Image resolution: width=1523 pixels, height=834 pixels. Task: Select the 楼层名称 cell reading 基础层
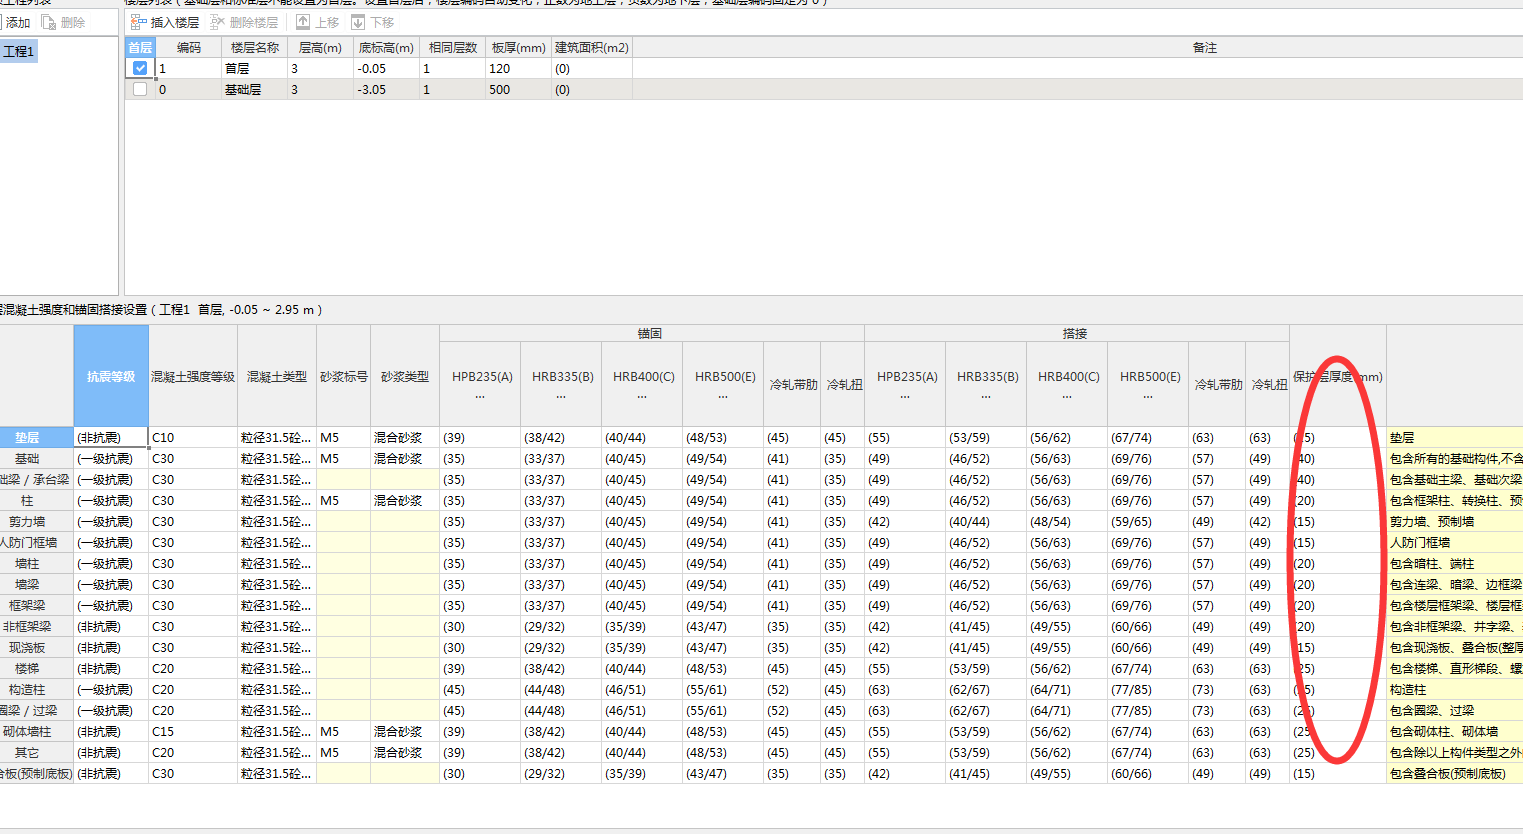254,89
